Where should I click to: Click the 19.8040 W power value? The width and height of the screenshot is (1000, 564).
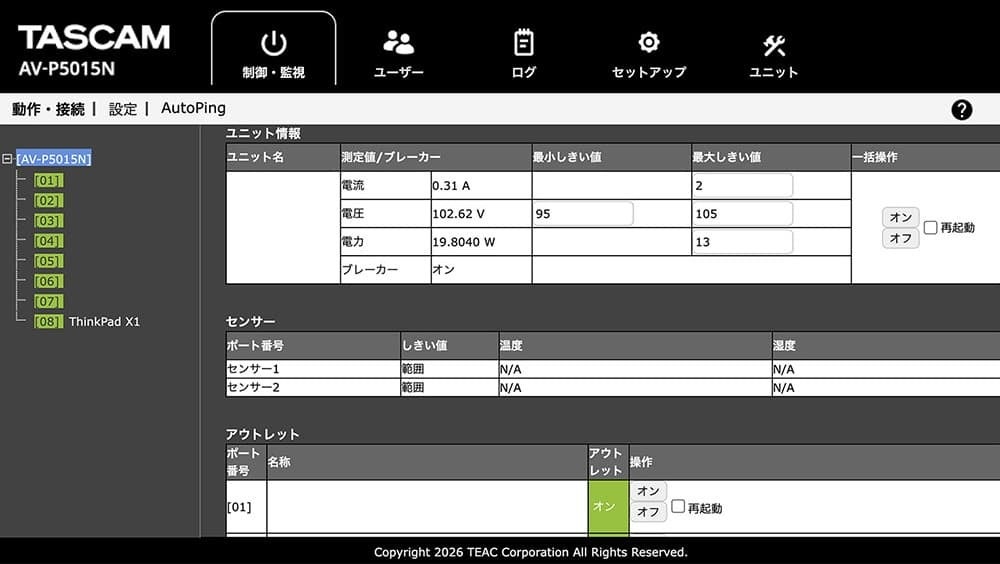(464, 242)
